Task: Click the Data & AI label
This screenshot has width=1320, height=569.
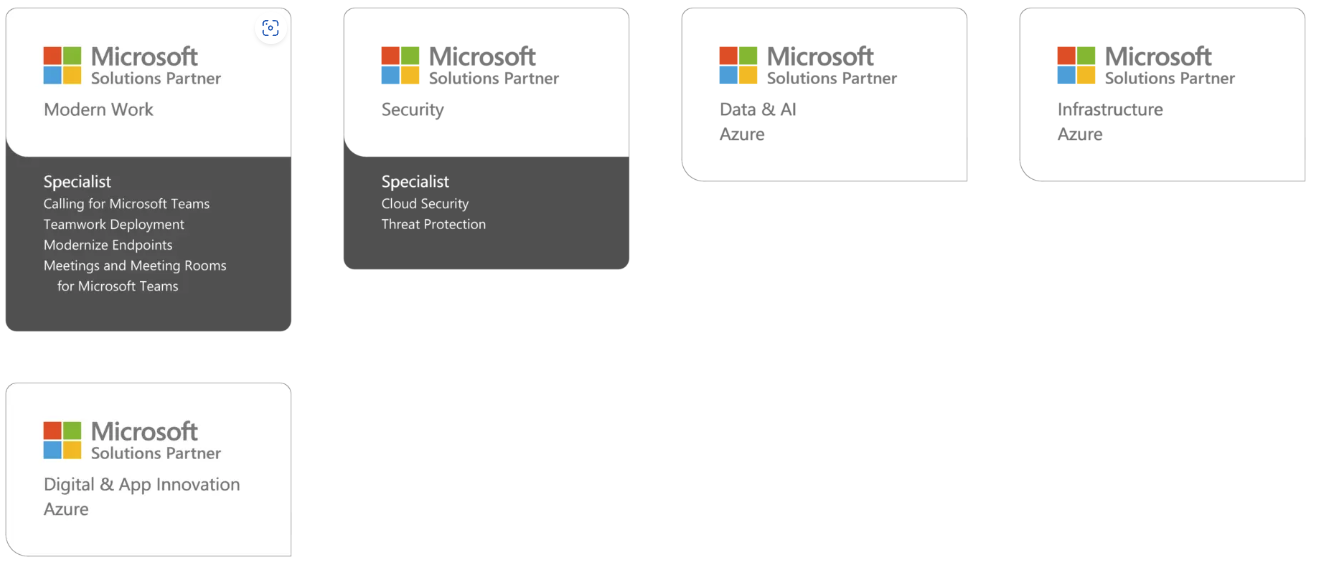Action: (758, 110)
